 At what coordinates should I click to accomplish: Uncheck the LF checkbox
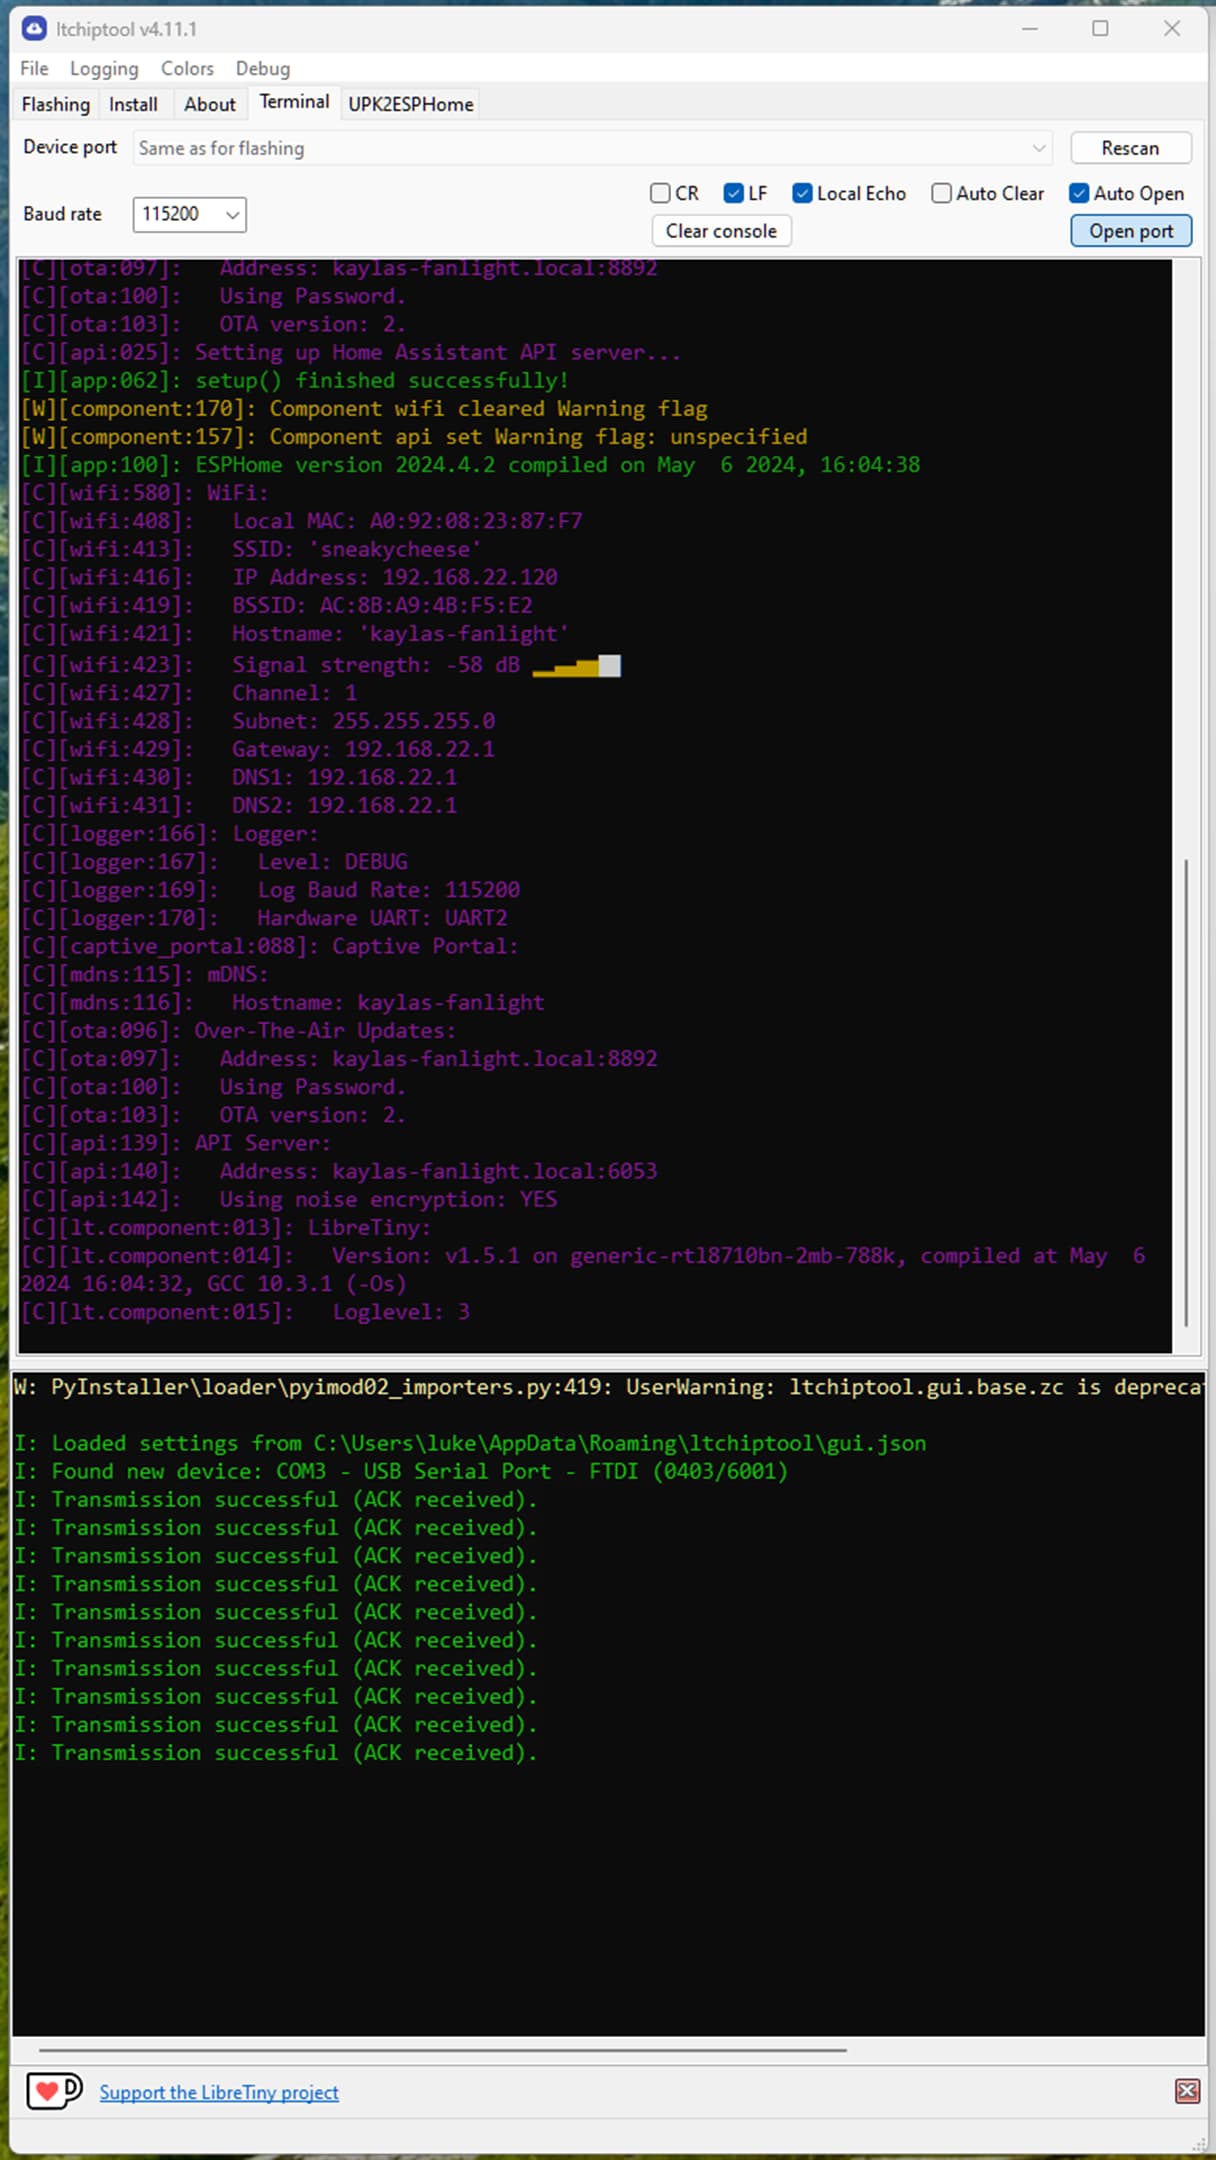point(745,193)
